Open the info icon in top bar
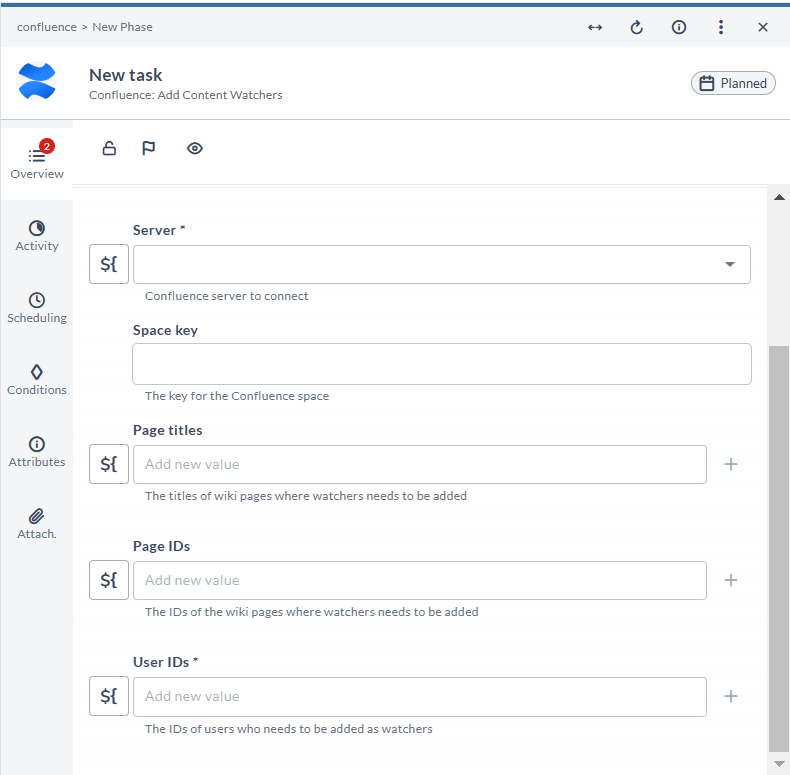The width and height of the screenshot is (790, 775). (x=679, y=27)
